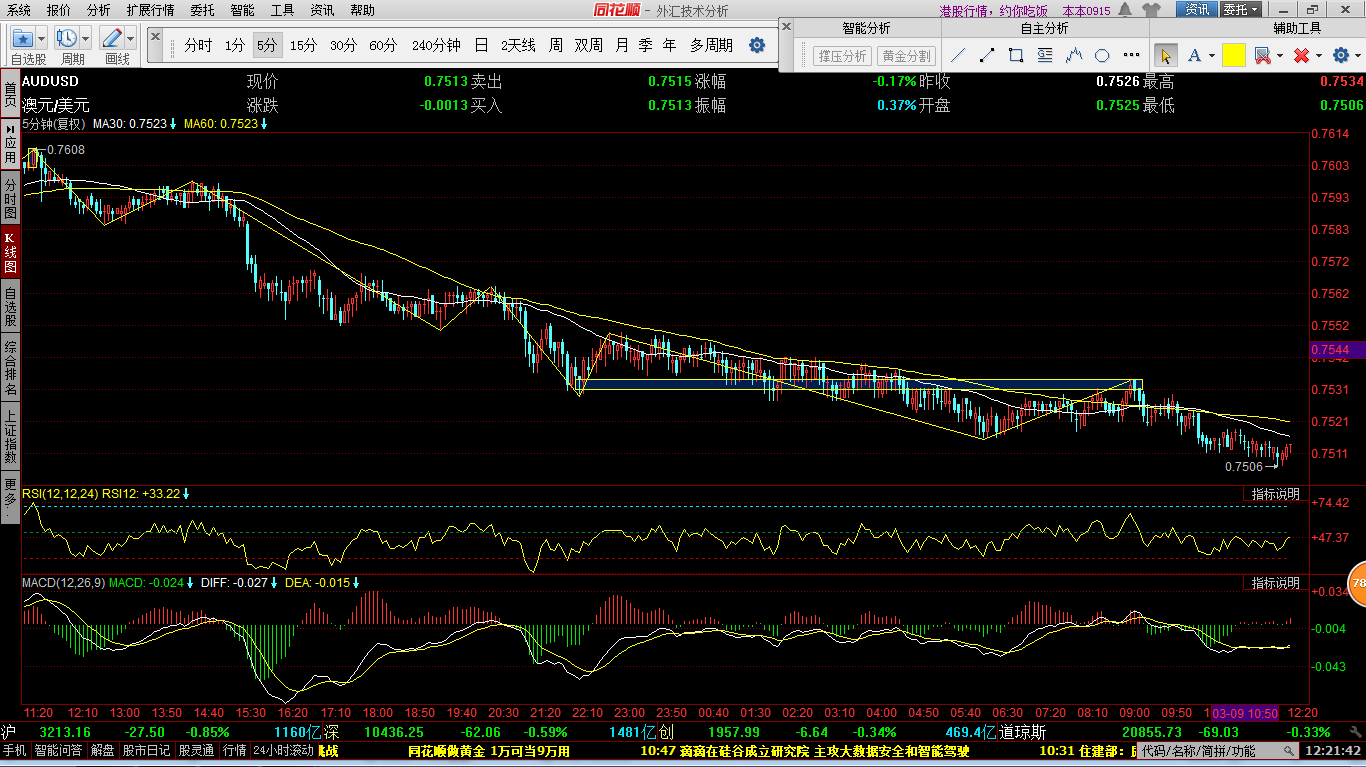Click the MACD 指标说明 button

coord(1276,582)
